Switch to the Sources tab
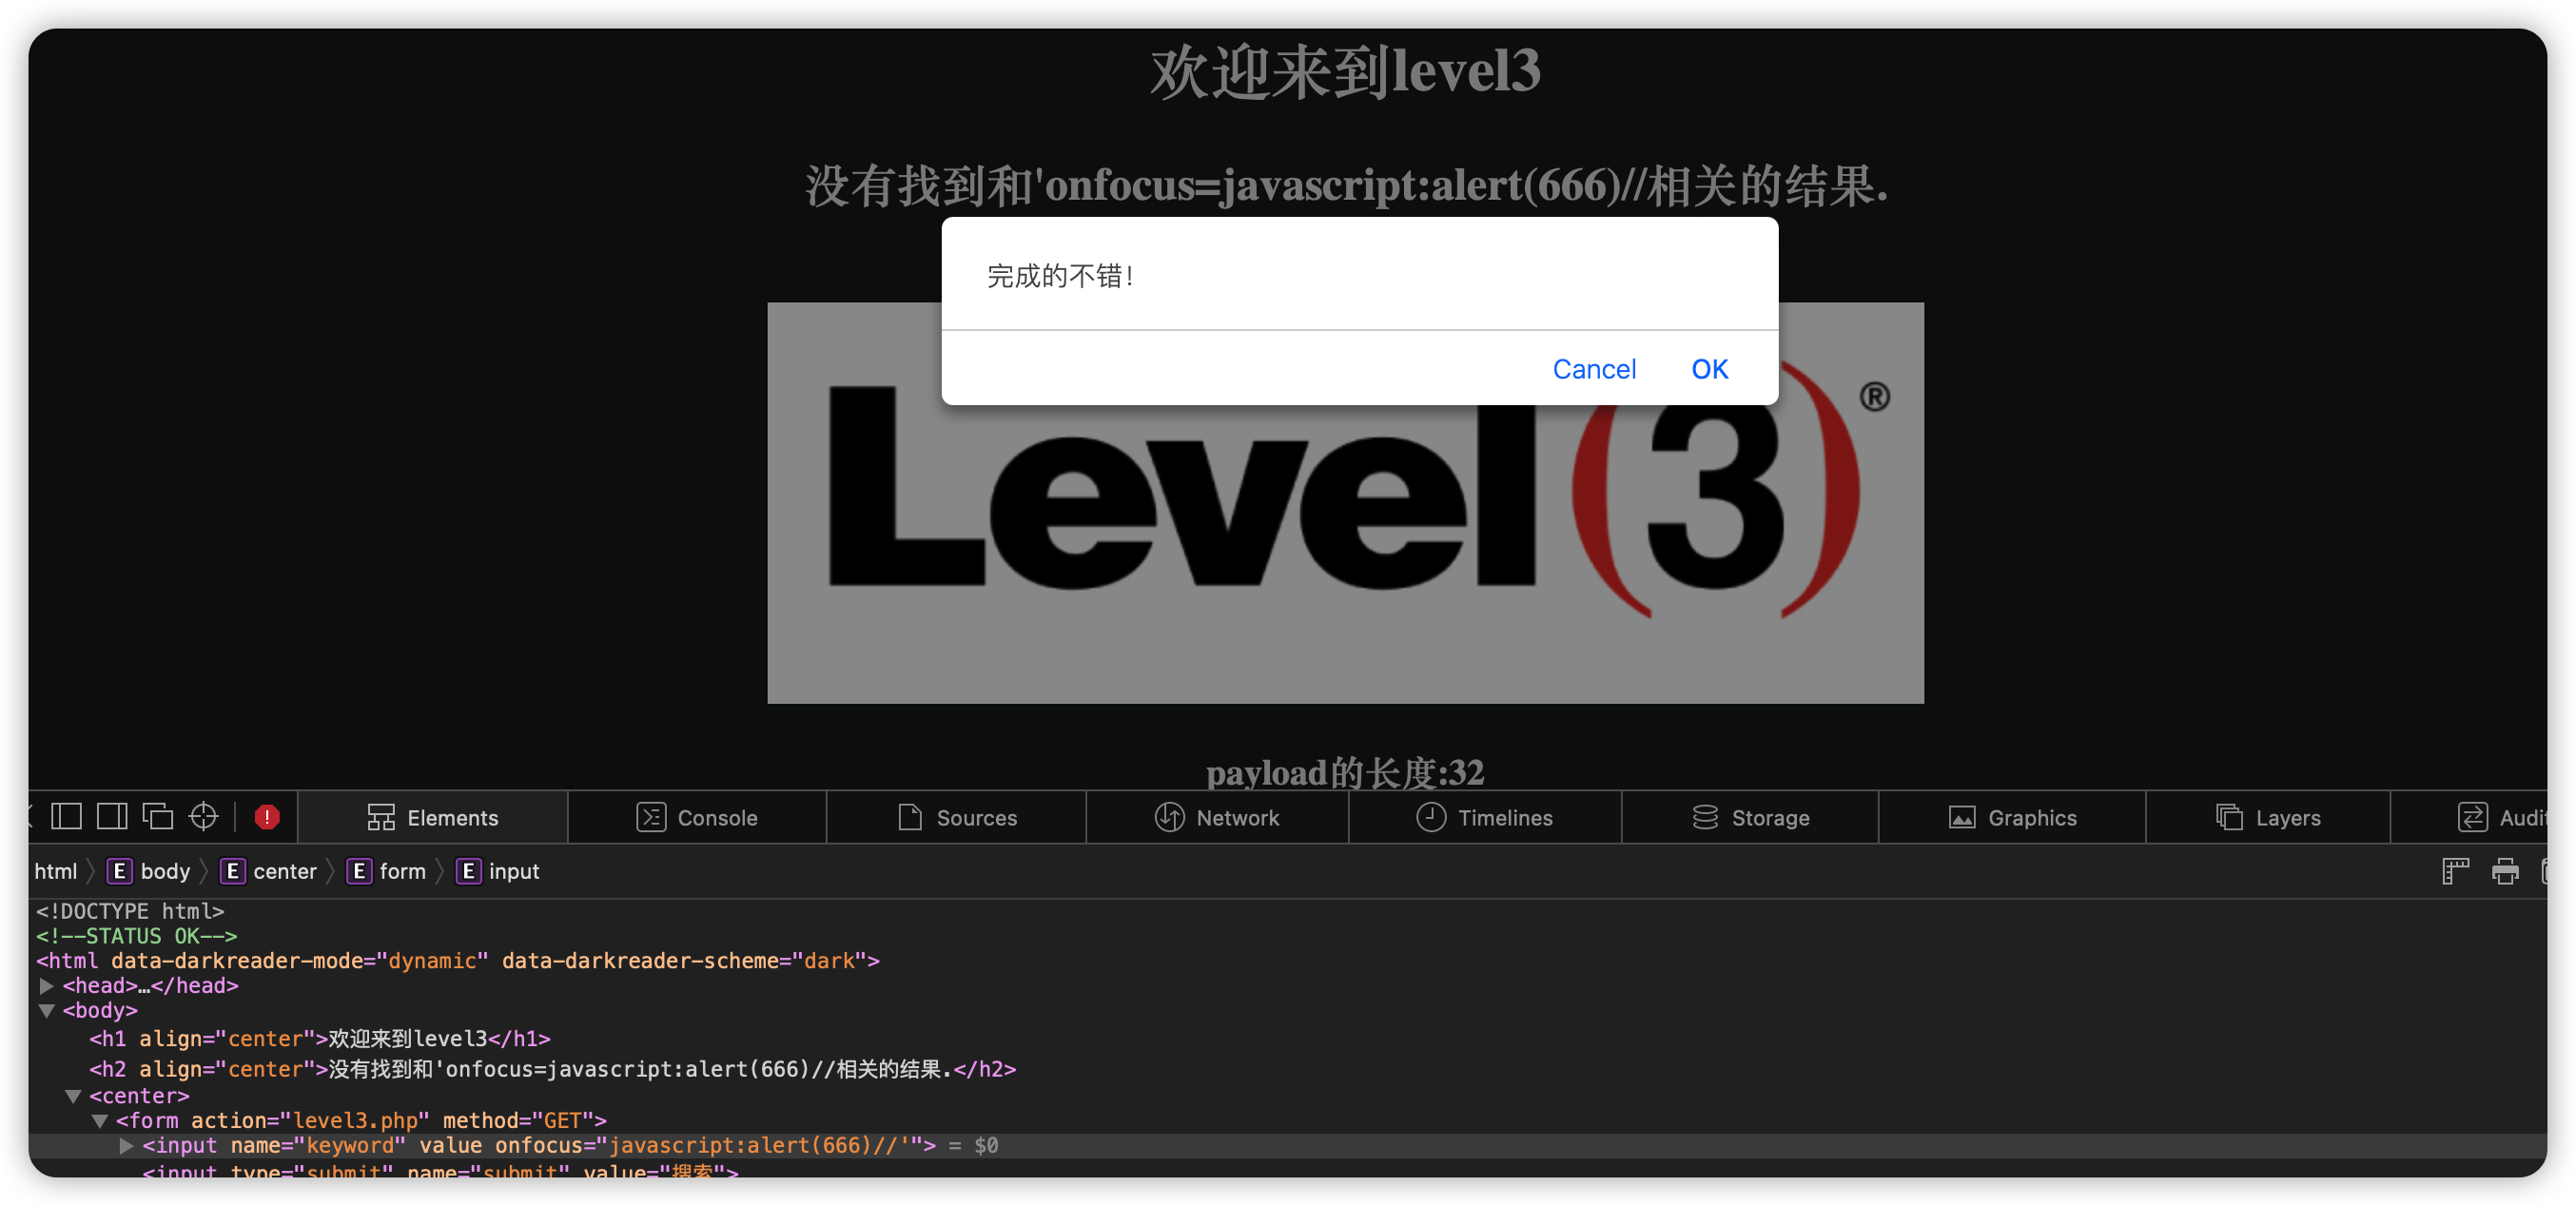 coord(957,817)
